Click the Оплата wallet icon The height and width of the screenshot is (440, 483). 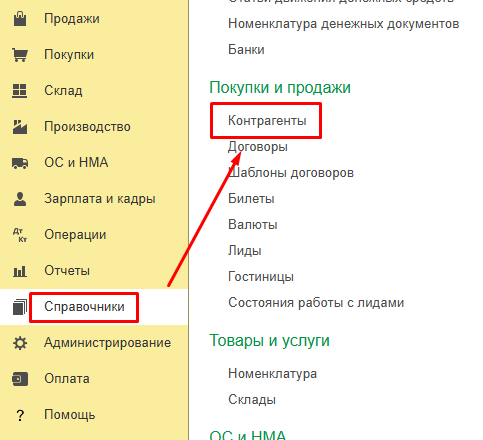(x=20, y=379)
